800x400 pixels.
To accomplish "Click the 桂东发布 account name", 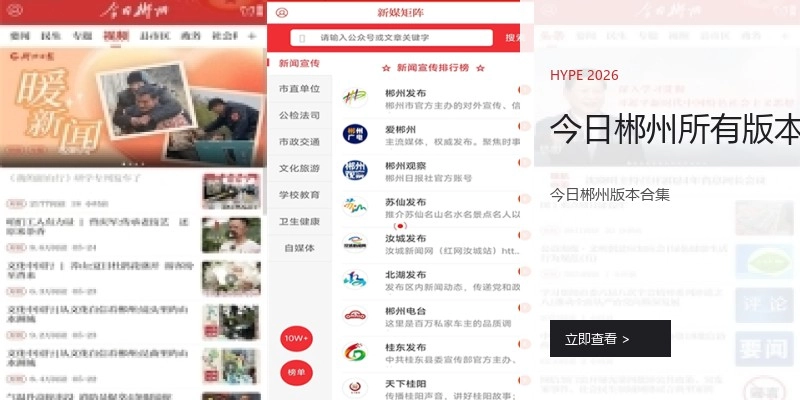I will (406, 347).
